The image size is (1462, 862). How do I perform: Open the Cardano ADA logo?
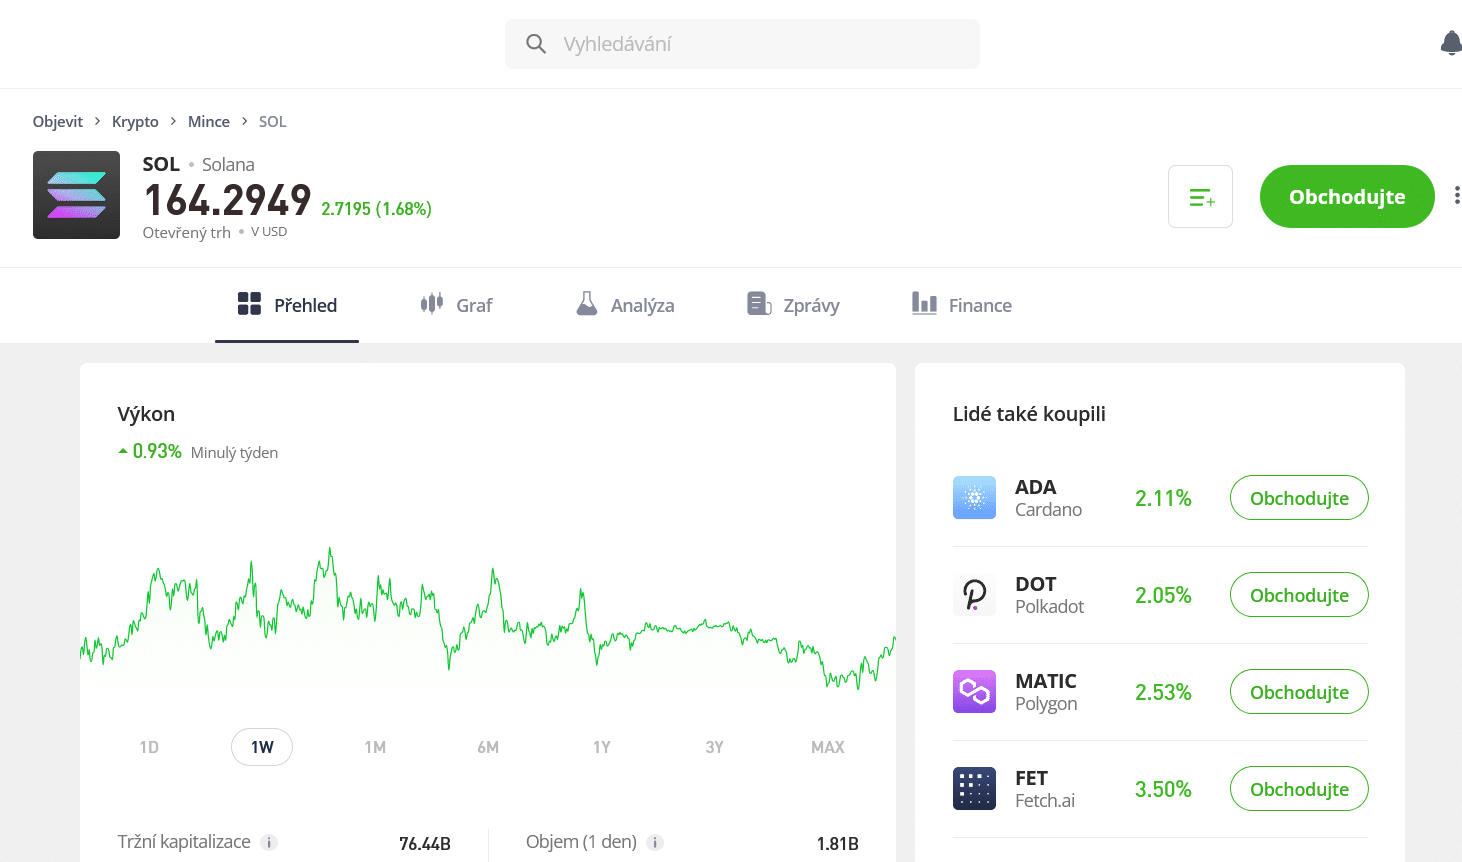point(974,498)
